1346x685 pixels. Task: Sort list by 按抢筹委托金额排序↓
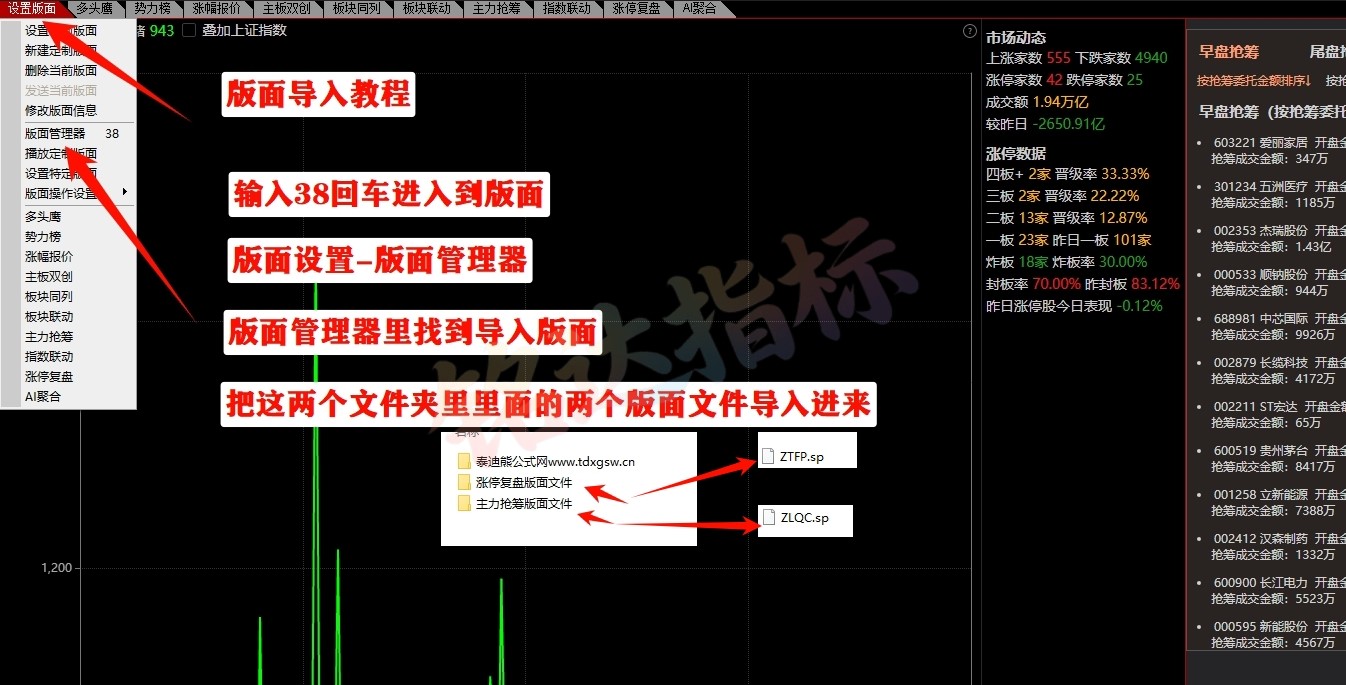pos(1254,81)
